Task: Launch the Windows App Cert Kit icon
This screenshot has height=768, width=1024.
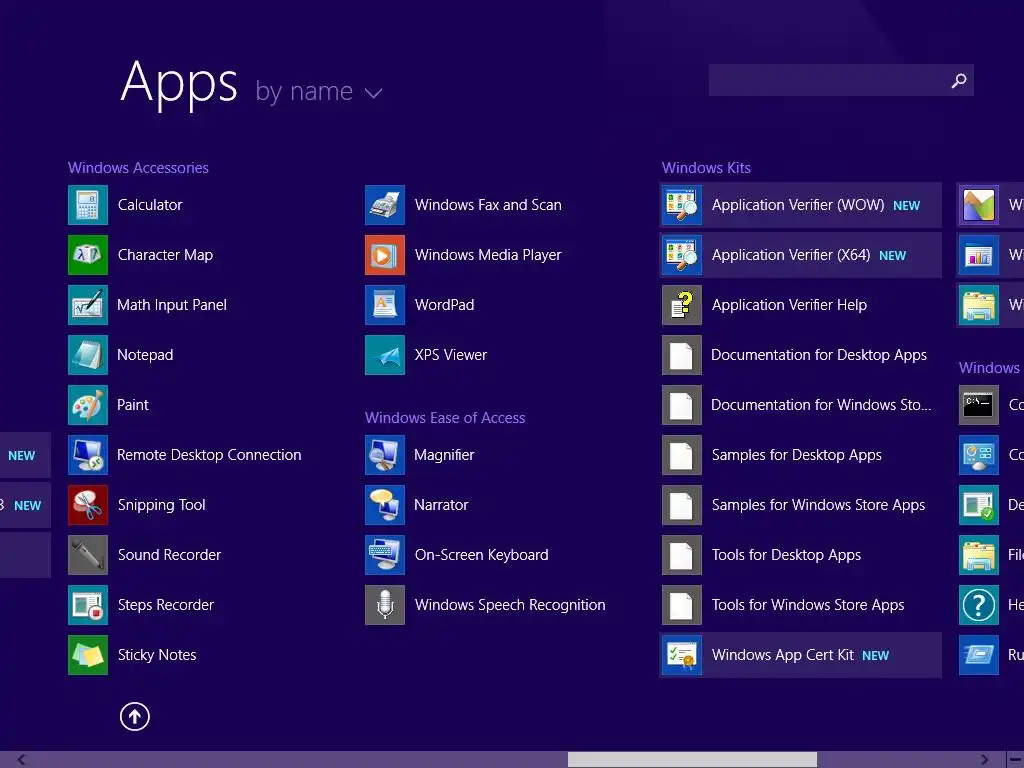Action: click(682, 654)
